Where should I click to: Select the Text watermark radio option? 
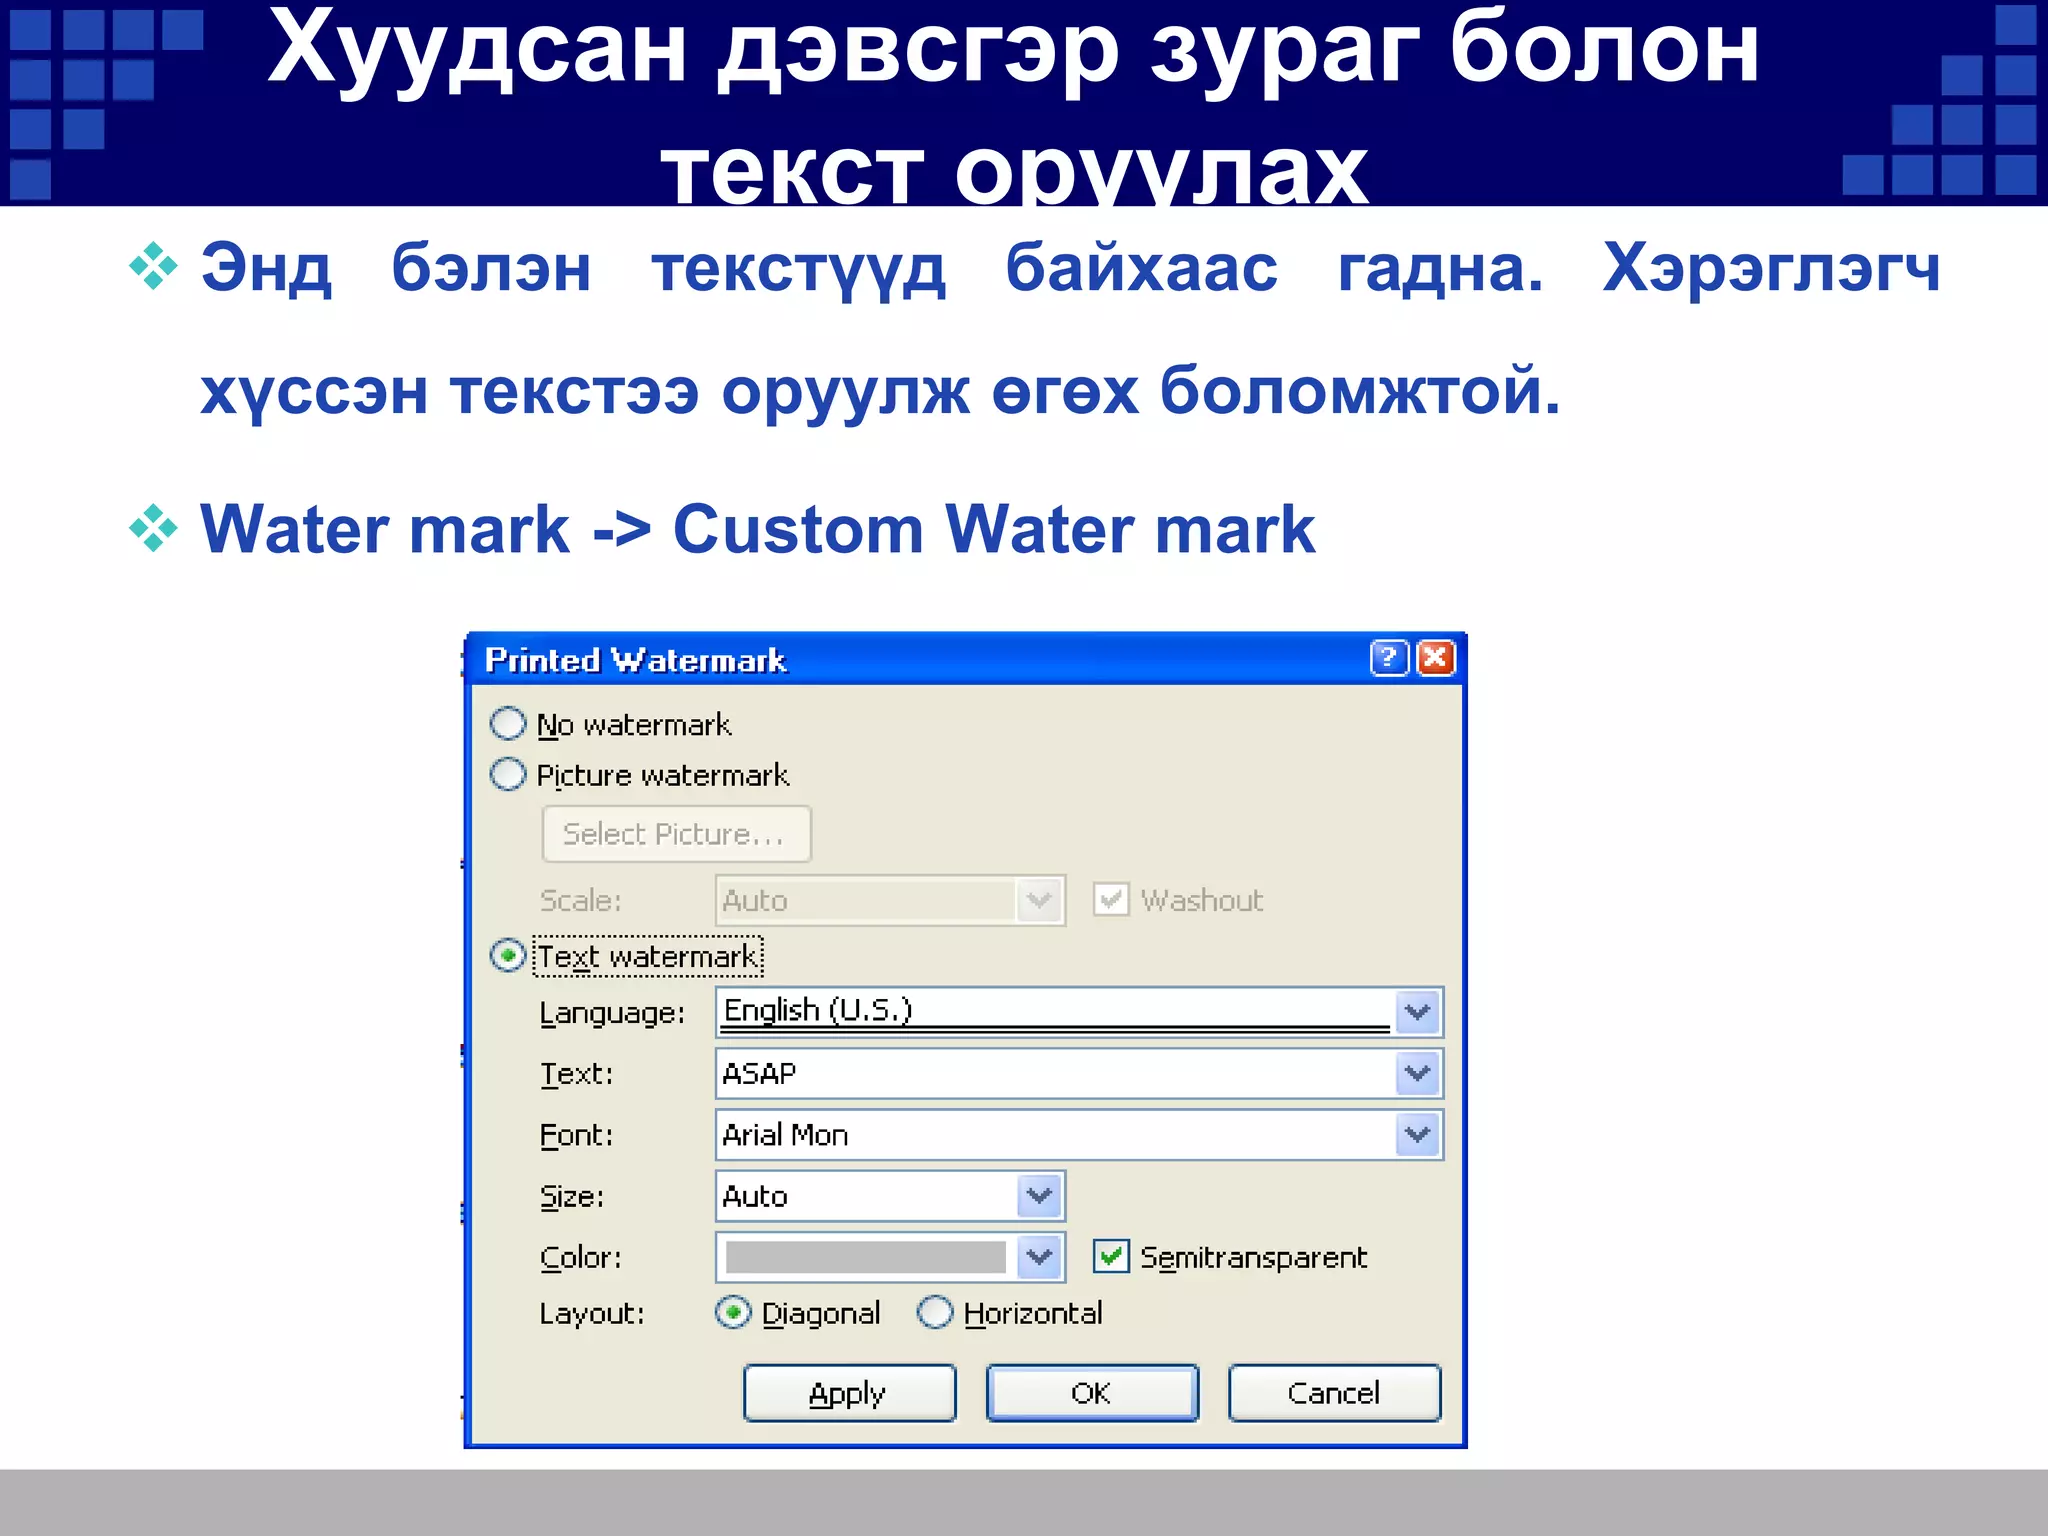pyautogui.click(x=508, y=955)
